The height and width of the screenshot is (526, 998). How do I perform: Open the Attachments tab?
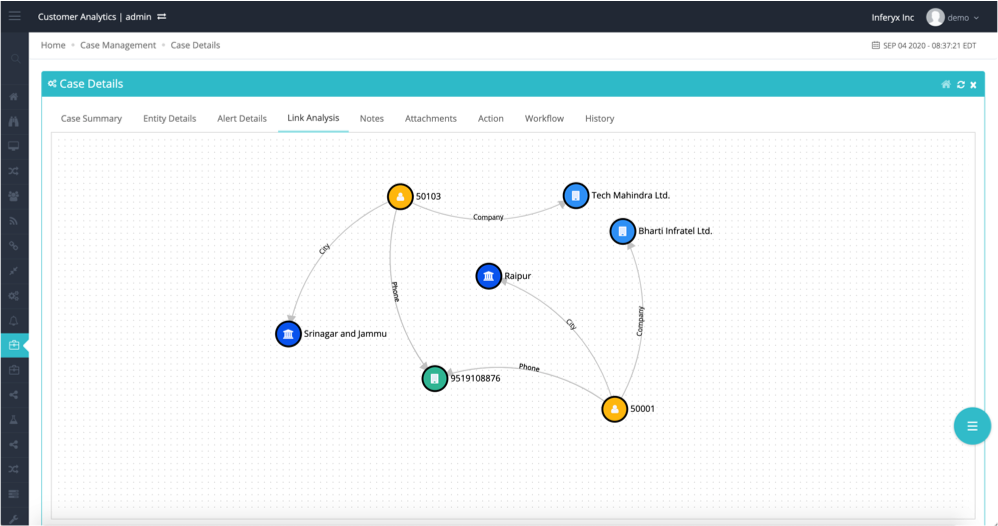click(431, 118)
